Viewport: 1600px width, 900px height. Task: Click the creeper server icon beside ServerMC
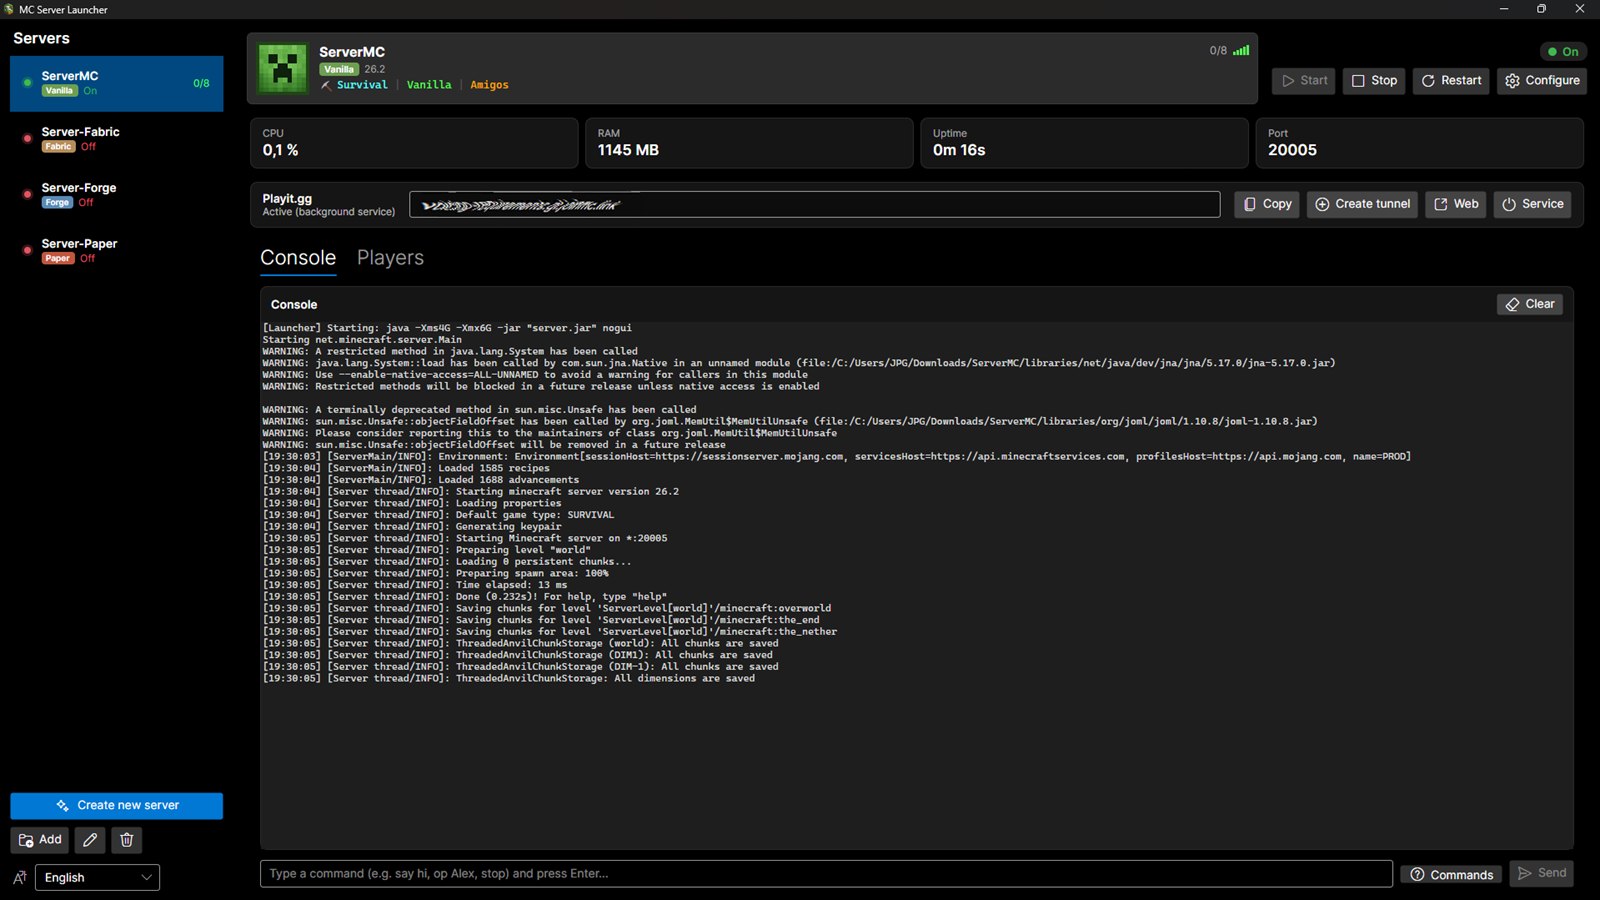[283, 68]
